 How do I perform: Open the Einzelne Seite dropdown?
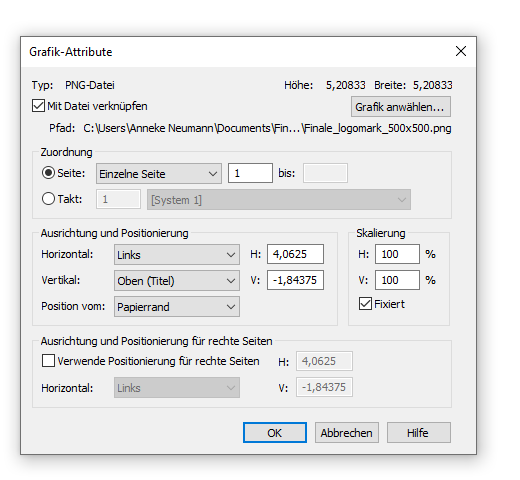(x=159, y=173)
